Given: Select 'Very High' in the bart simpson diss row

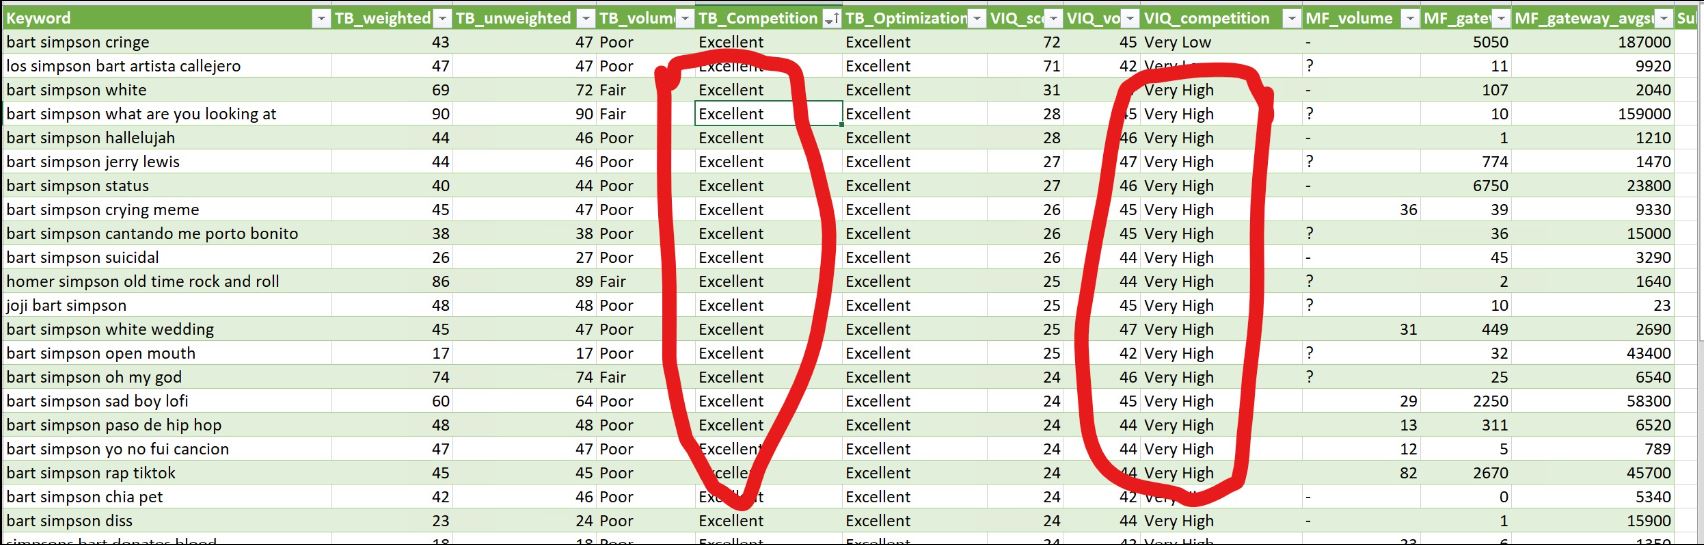Looking at the screenshot, I should [1221, 522].
